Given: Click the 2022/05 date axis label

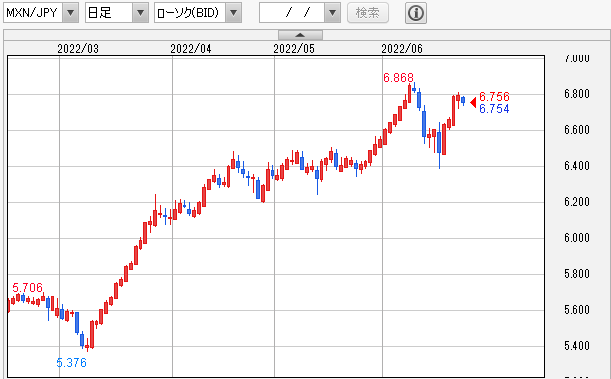Looking at the screenshot, I should pos(293,49).
